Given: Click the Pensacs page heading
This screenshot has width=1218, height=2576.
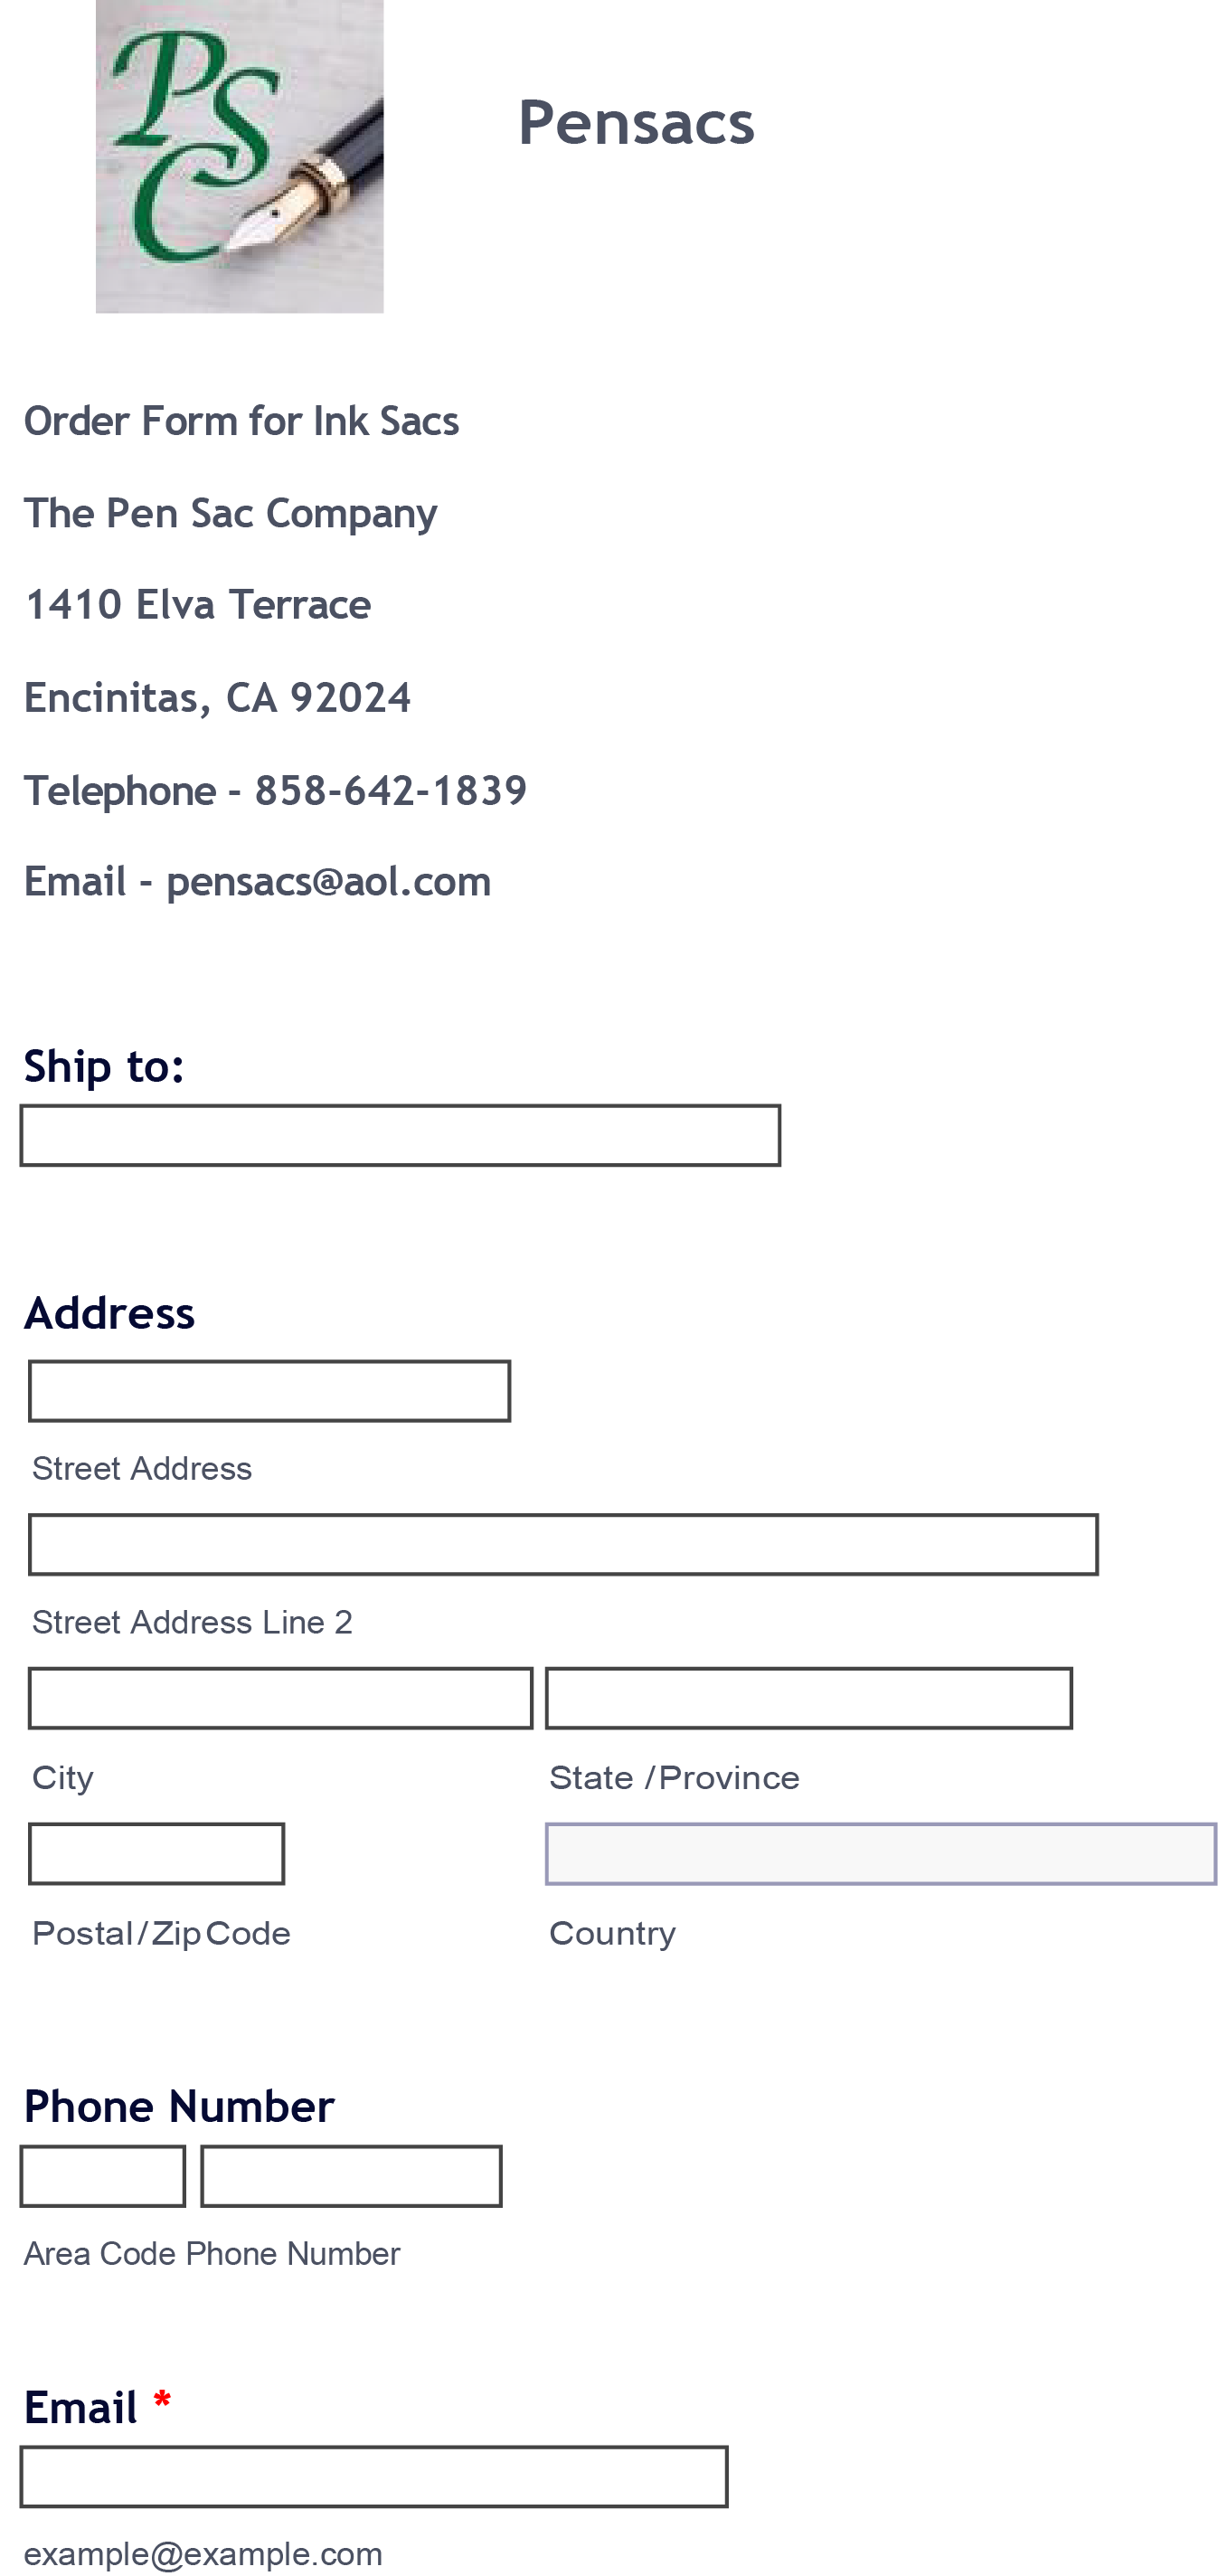Looking at the screenshot, I should tap(635, 123).
